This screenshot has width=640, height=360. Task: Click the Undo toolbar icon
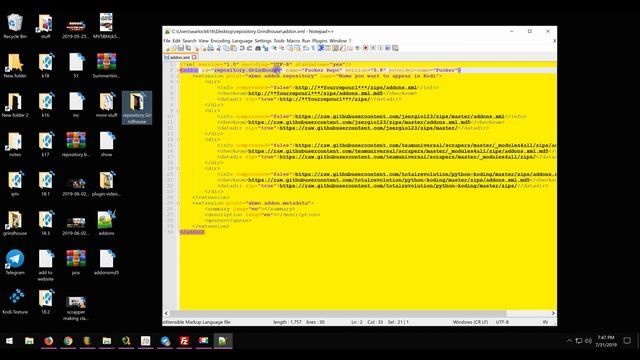(x=242, y=48)
